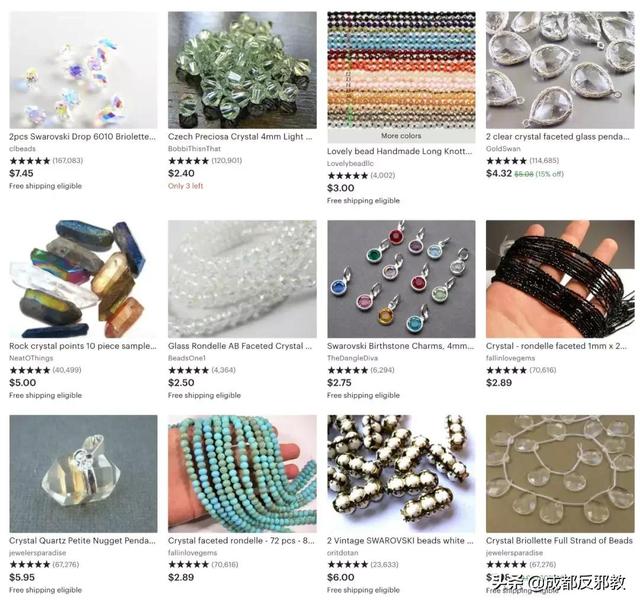Visit the BobbiThisnThat shop link

(x=194, y=149)
